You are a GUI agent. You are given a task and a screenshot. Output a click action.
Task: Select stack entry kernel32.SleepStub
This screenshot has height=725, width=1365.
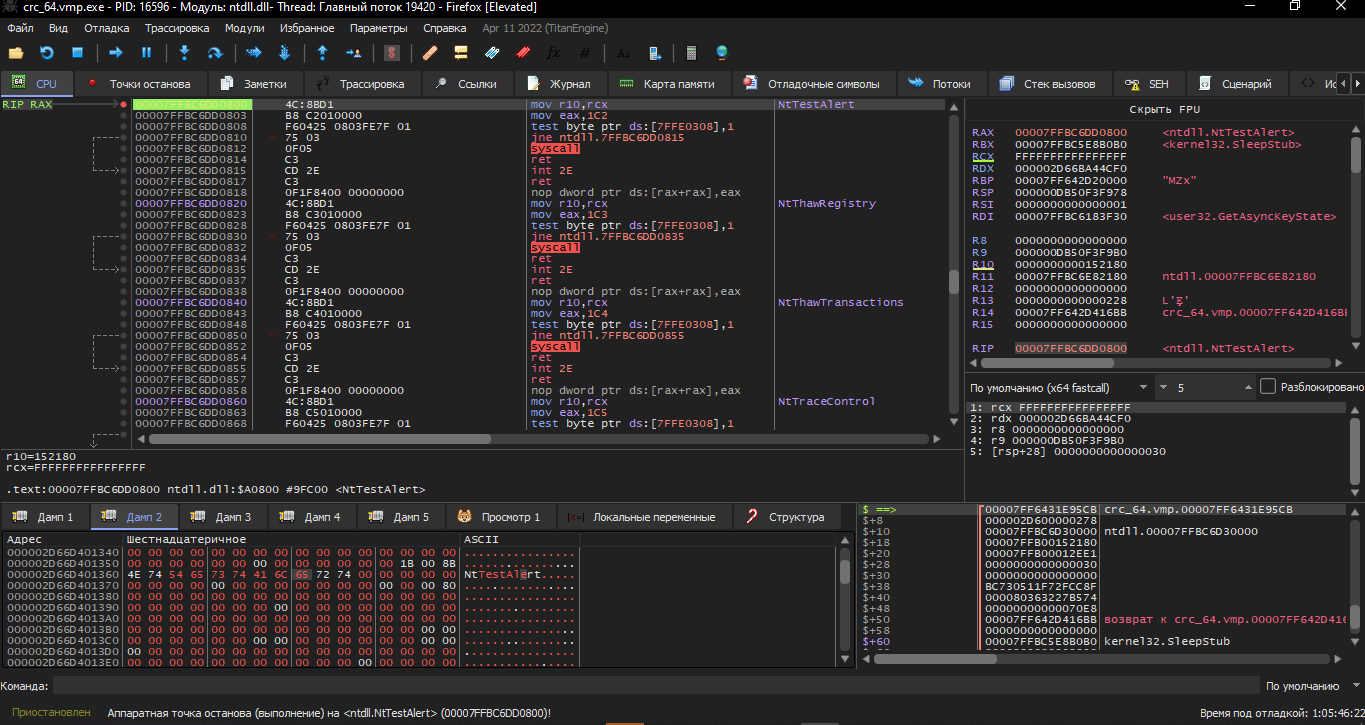[1166, 641]
